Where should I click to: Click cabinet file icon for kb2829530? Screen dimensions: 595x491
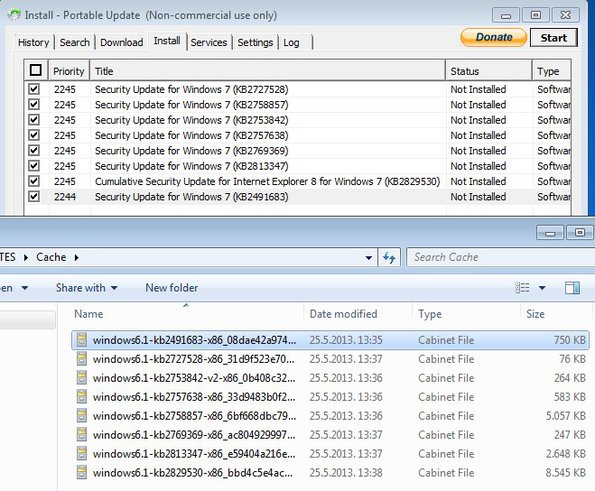(x=82, y=472)
